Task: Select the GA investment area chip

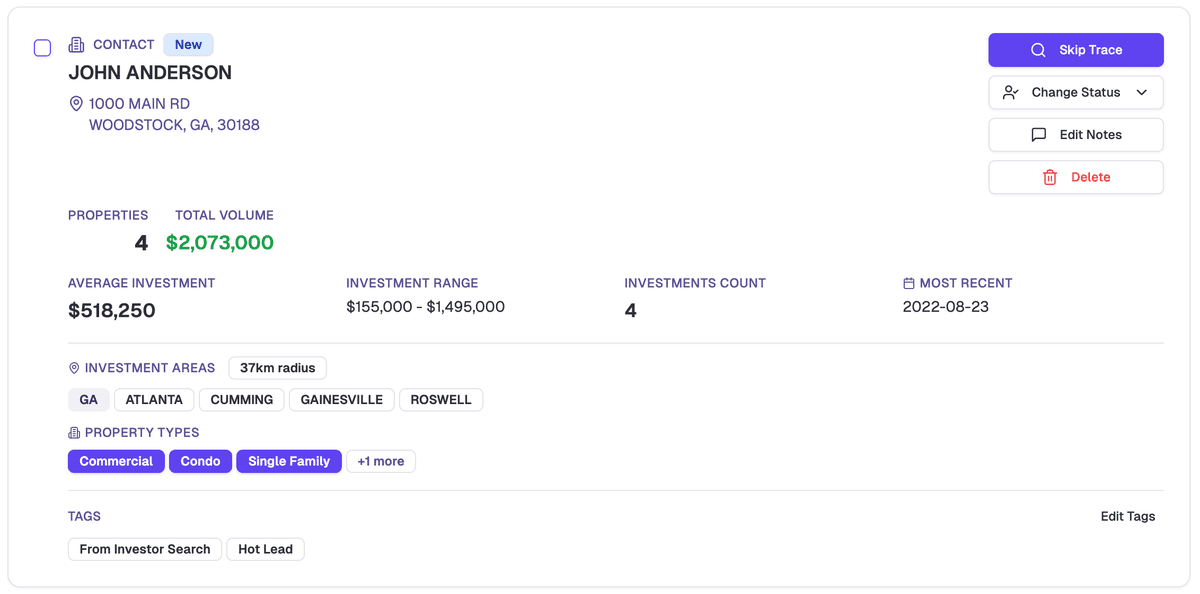Action: coord(88,399)
